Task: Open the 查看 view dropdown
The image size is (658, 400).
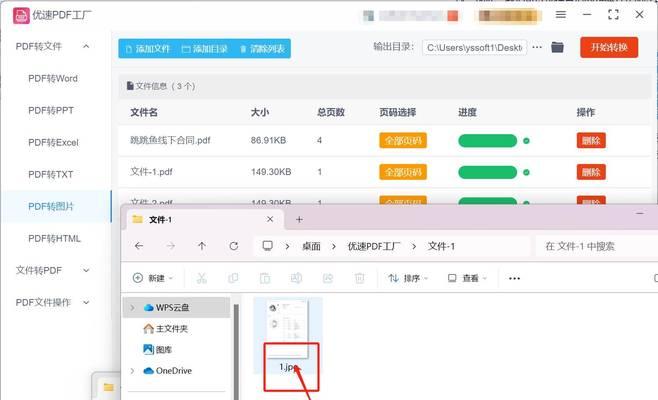Action: coord(467,278)
